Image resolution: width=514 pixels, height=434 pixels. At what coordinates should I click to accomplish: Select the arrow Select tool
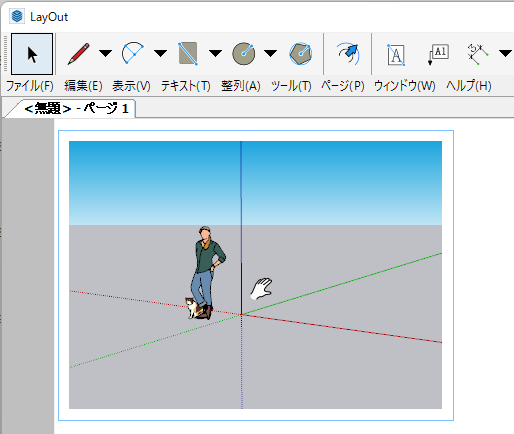pos(32,54)
